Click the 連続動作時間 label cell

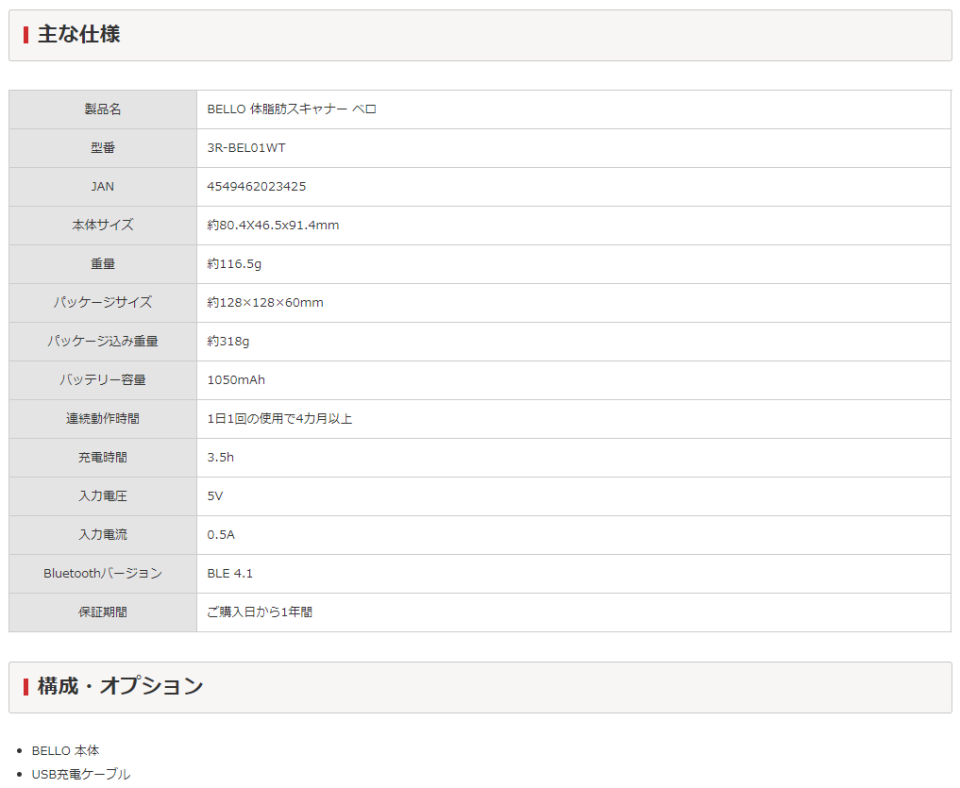point(103,419)
